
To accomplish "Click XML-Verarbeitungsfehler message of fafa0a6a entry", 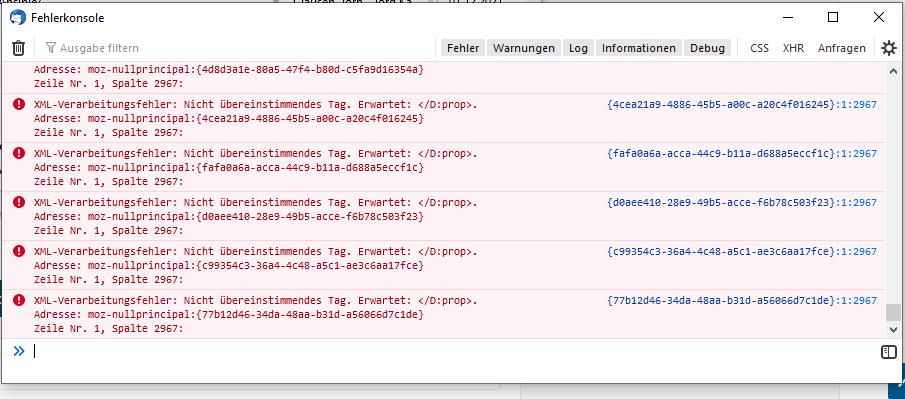I will [256, 154].
